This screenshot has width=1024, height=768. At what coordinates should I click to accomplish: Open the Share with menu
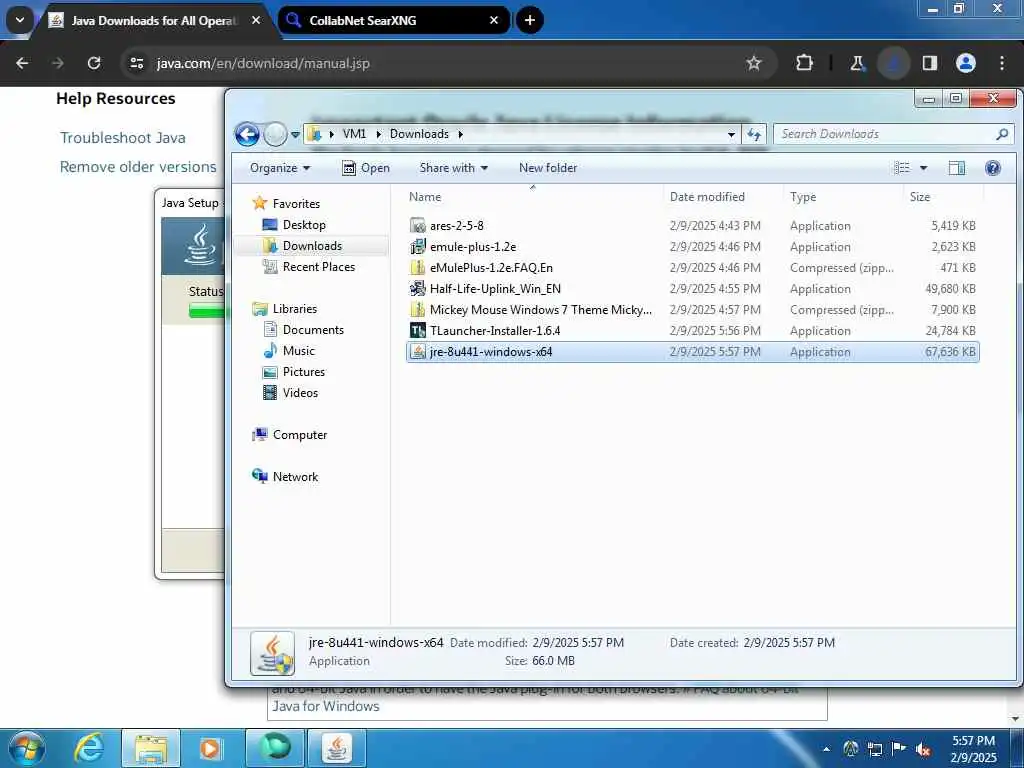pos(453,168)
